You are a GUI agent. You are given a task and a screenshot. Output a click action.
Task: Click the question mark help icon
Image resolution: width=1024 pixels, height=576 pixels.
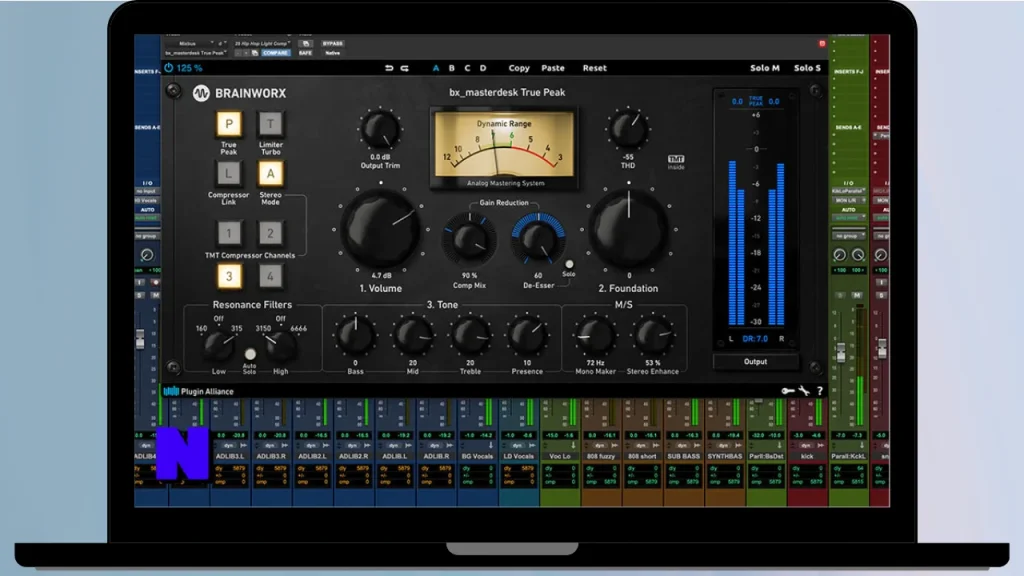820,391
